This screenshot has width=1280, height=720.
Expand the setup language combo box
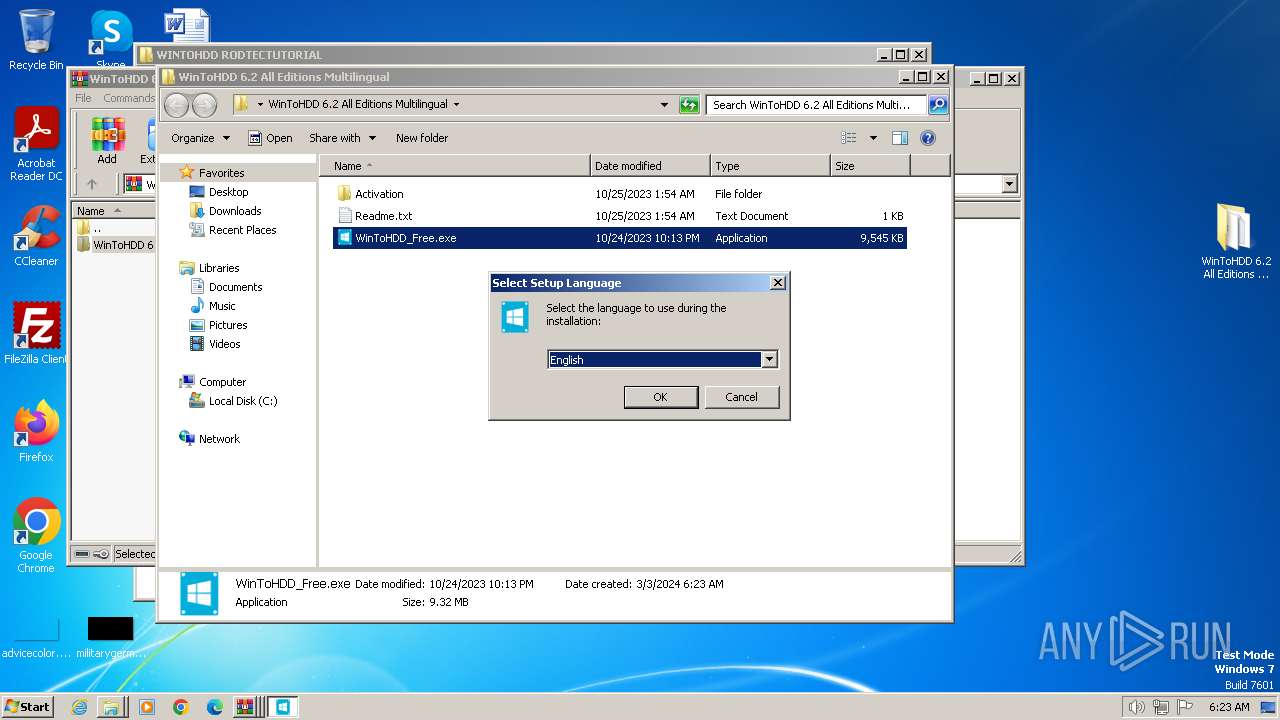pyautogui.click(x=769, y=360)
